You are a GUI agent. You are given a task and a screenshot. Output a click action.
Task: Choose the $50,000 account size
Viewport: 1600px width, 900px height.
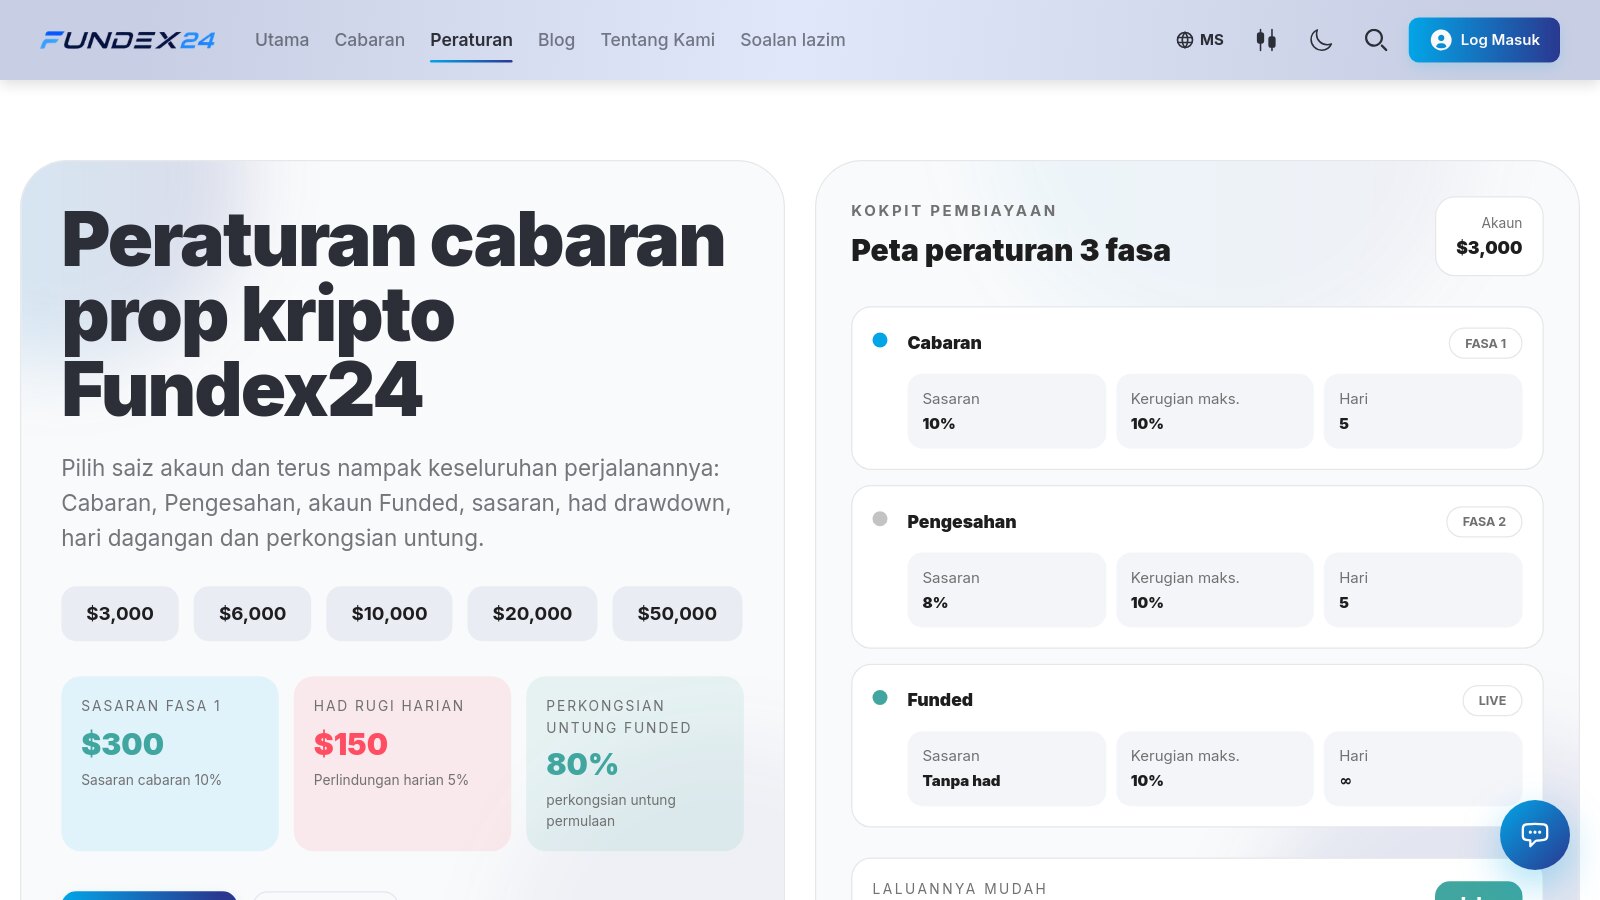coord(677,613)
